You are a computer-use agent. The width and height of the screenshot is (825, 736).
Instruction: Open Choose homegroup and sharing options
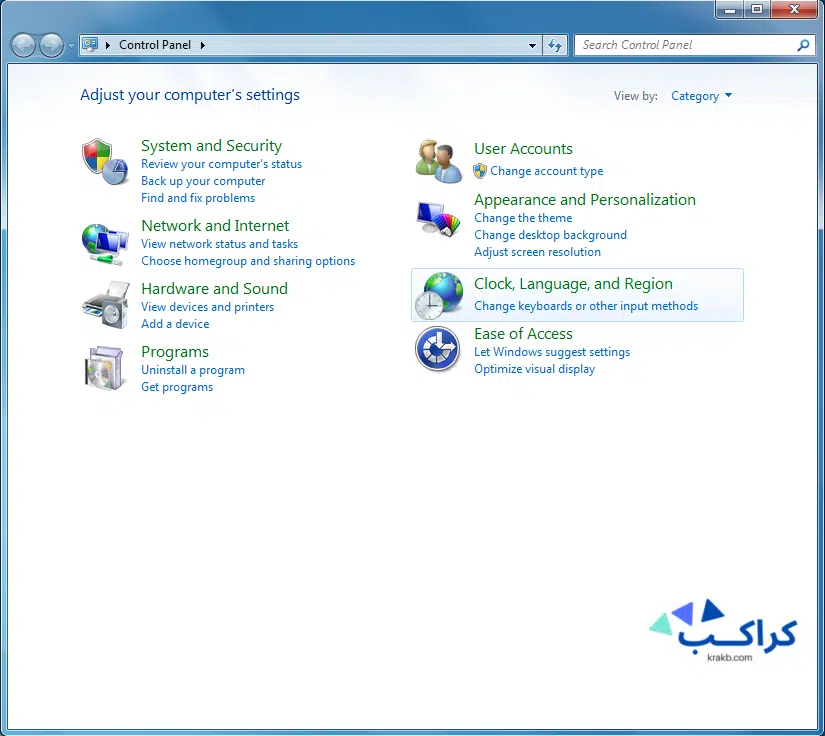pyautogui.click(x=248, y=261)
